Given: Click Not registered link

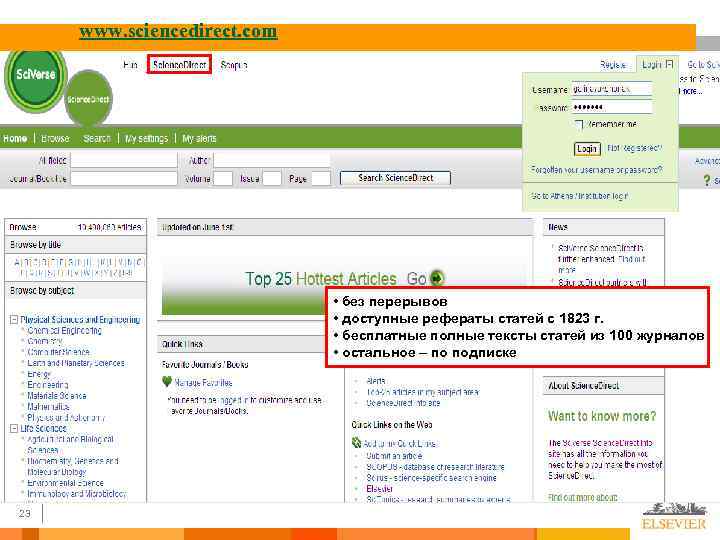Looking at the screenshot, I should coord(635,148).
